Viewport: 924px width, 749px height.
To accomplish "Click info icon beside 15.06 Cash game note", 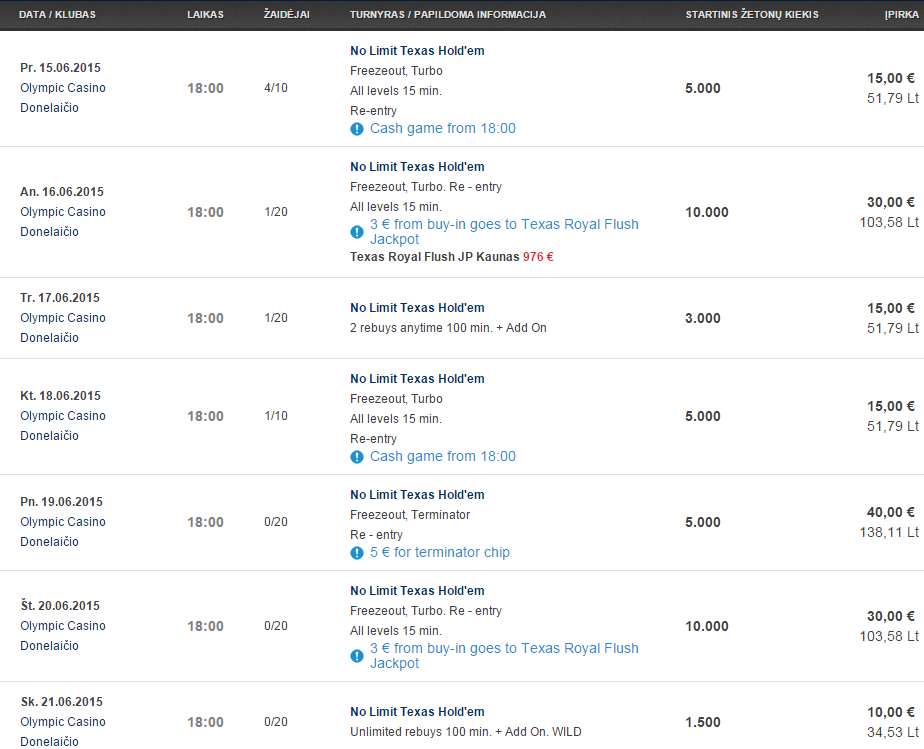I will click(x=357, y=129).
